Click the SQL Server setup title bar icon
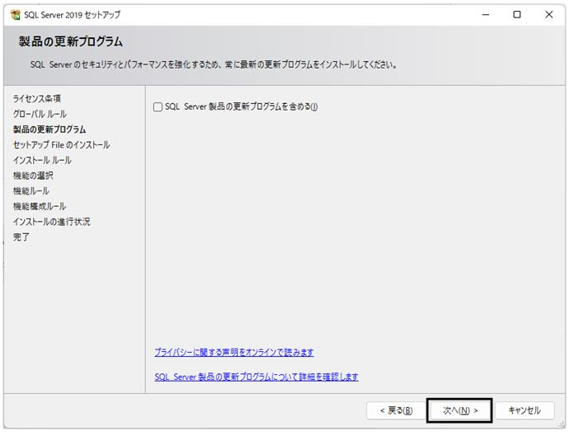This screenshot has width=569, height=432. (x=16, y=15)
